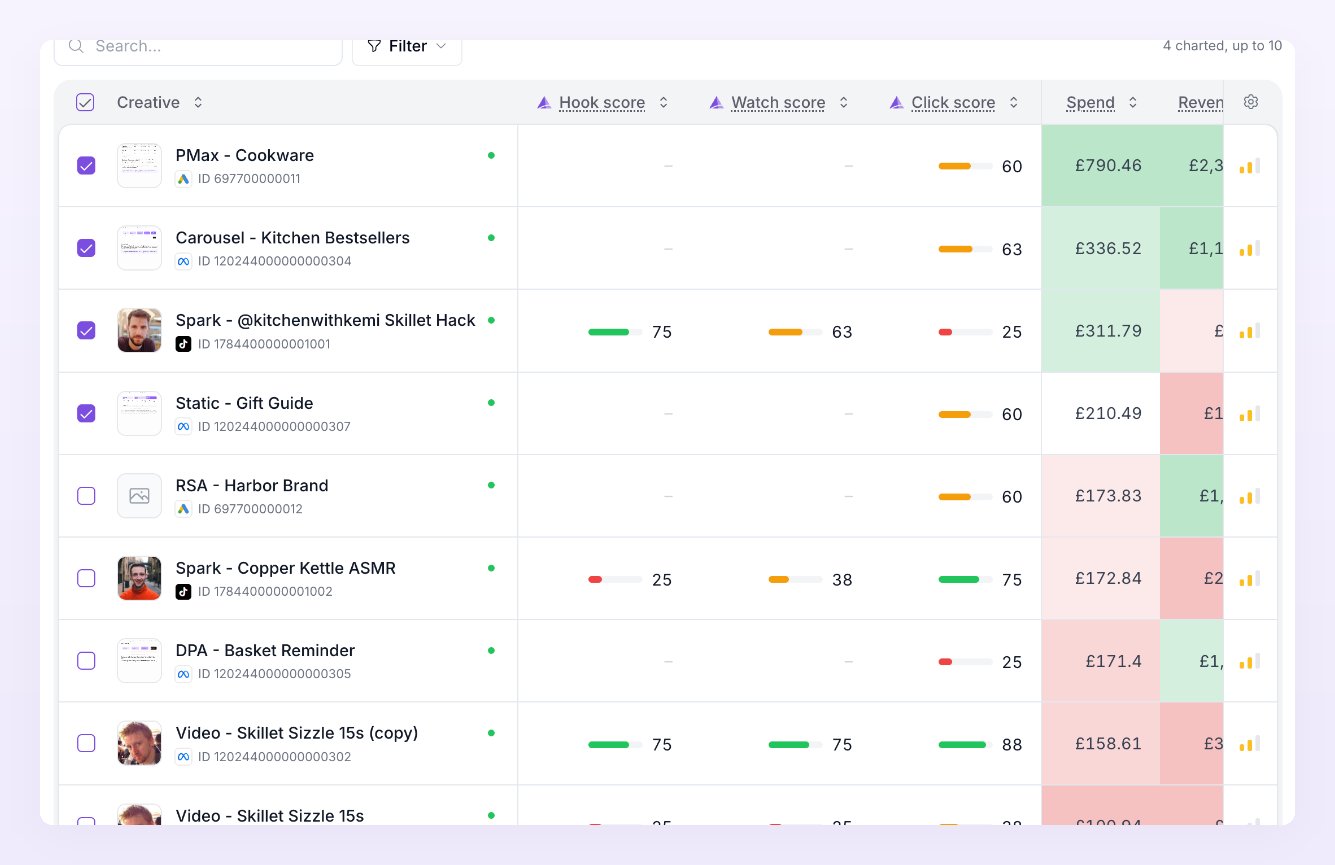Viewport: 1335px width, 865px height.
Task: Click click score value 88
Action: point(1012,744)
